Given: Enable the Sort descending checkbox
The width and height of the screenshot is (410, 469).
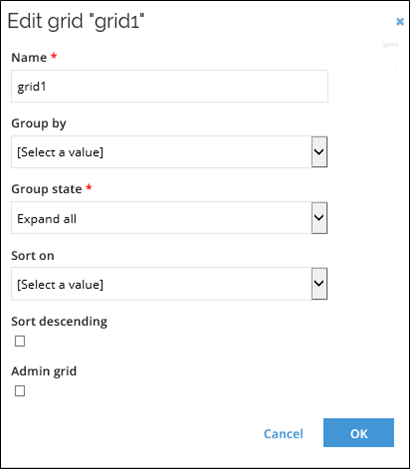Looking at the screenshot, I should 20,341.
